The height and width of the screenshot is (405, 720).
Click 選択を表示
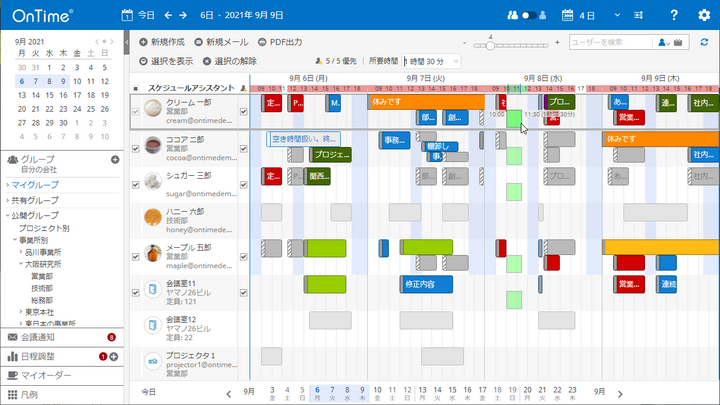166,61
